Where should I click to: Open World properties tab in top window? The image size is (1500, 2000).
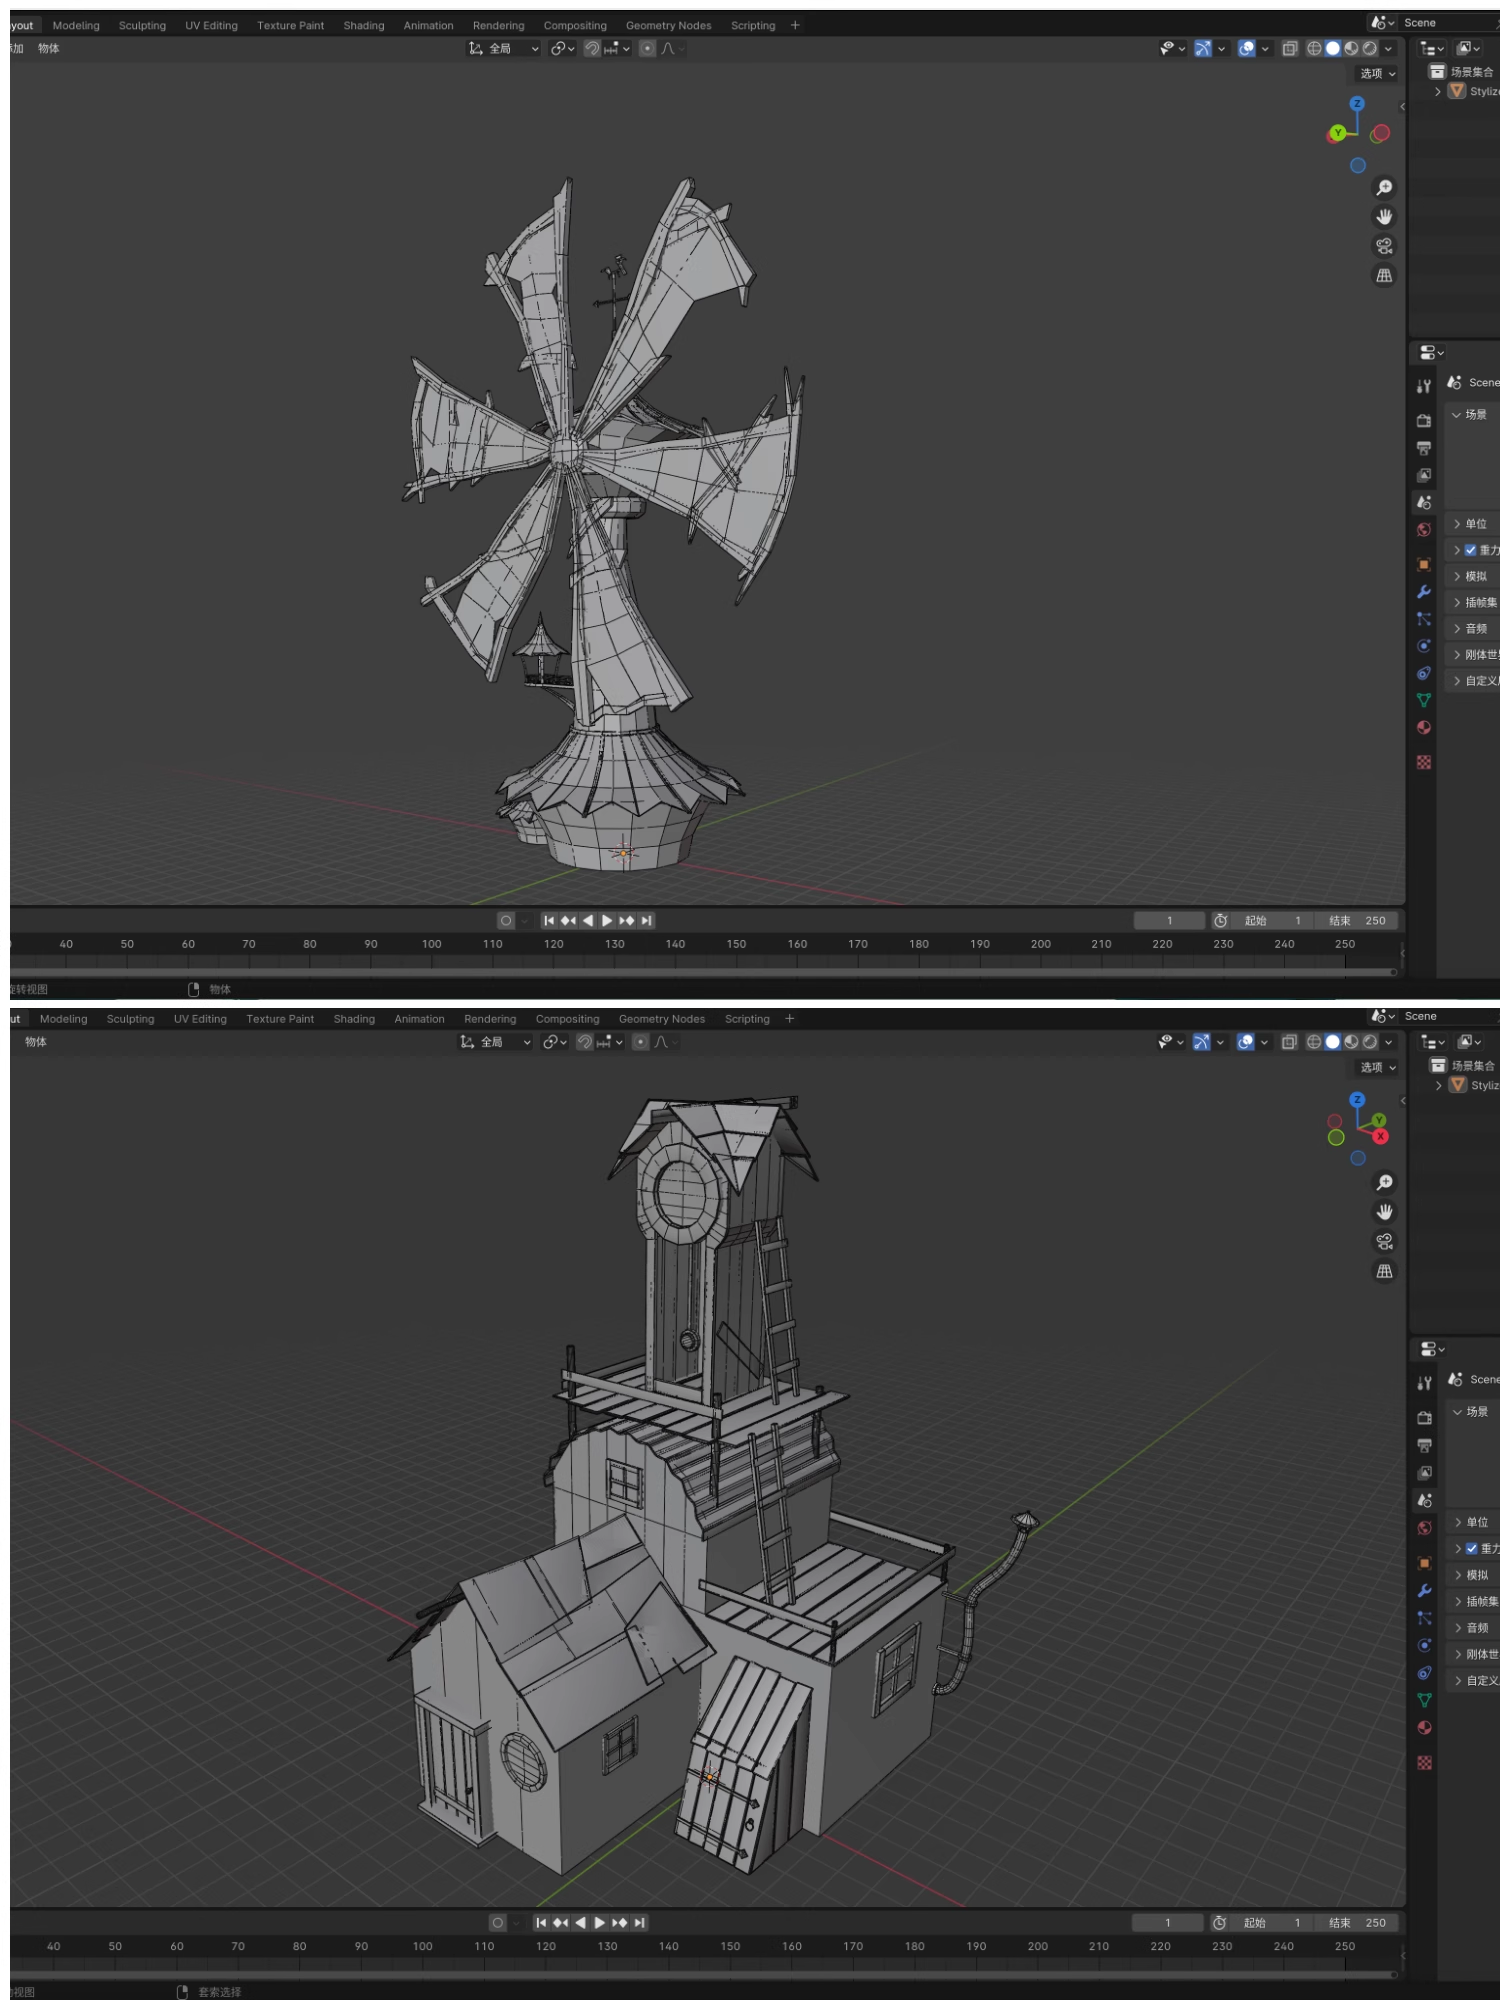coord(1424,530)
